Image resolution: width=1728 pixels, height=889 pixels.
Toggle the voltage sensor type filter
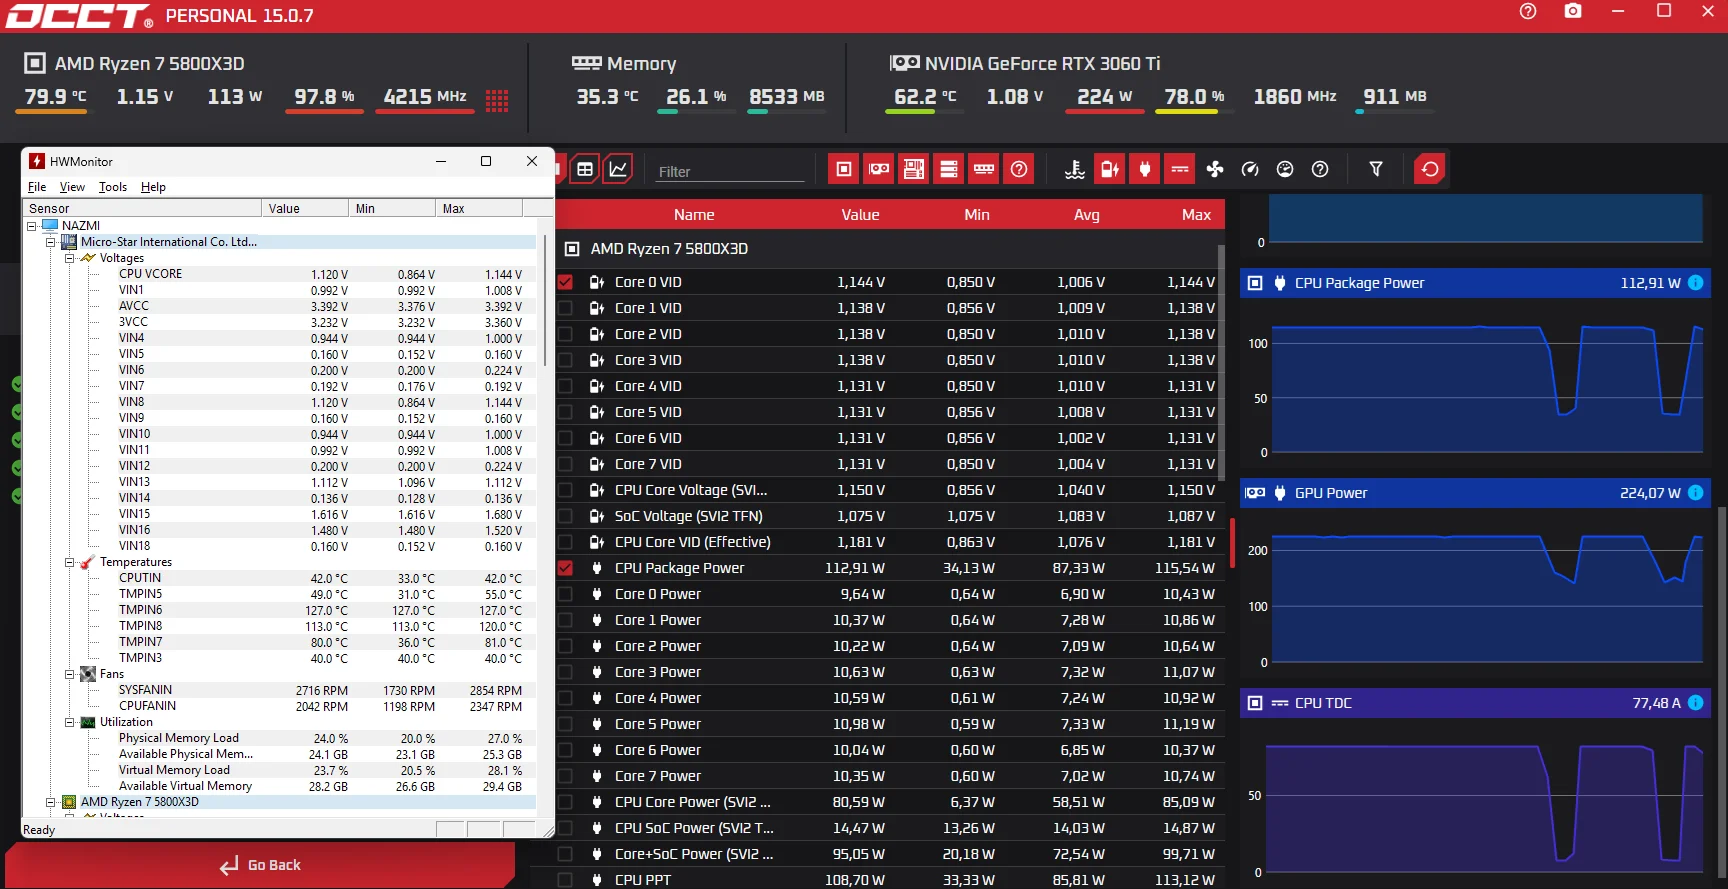point(1110,169)
